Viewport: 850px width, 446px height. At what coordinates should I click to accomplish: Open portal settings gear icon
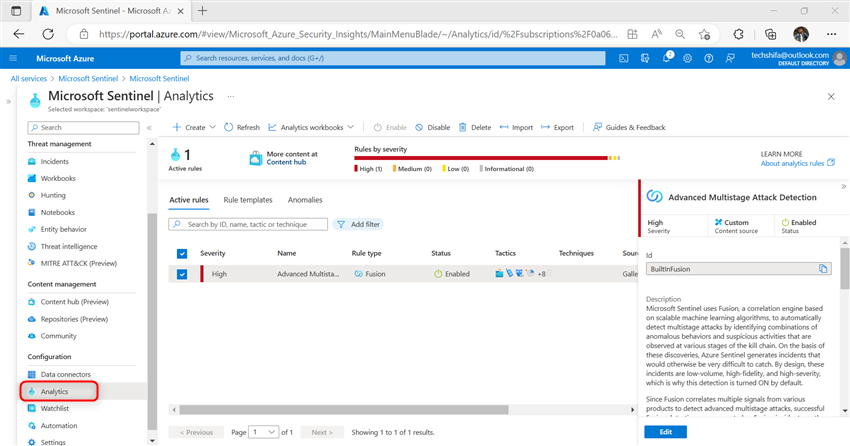click(687, 58)
